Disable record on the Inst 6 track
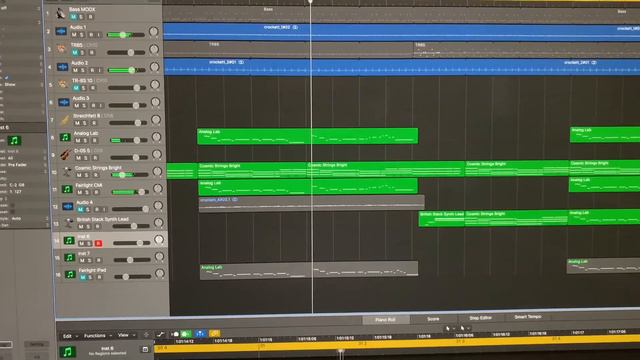 (x=98, y=243)
